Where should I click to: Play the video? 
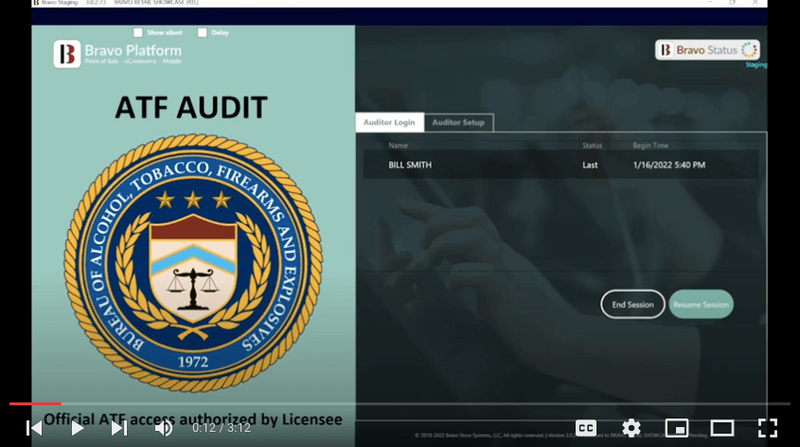coord(77,428)
